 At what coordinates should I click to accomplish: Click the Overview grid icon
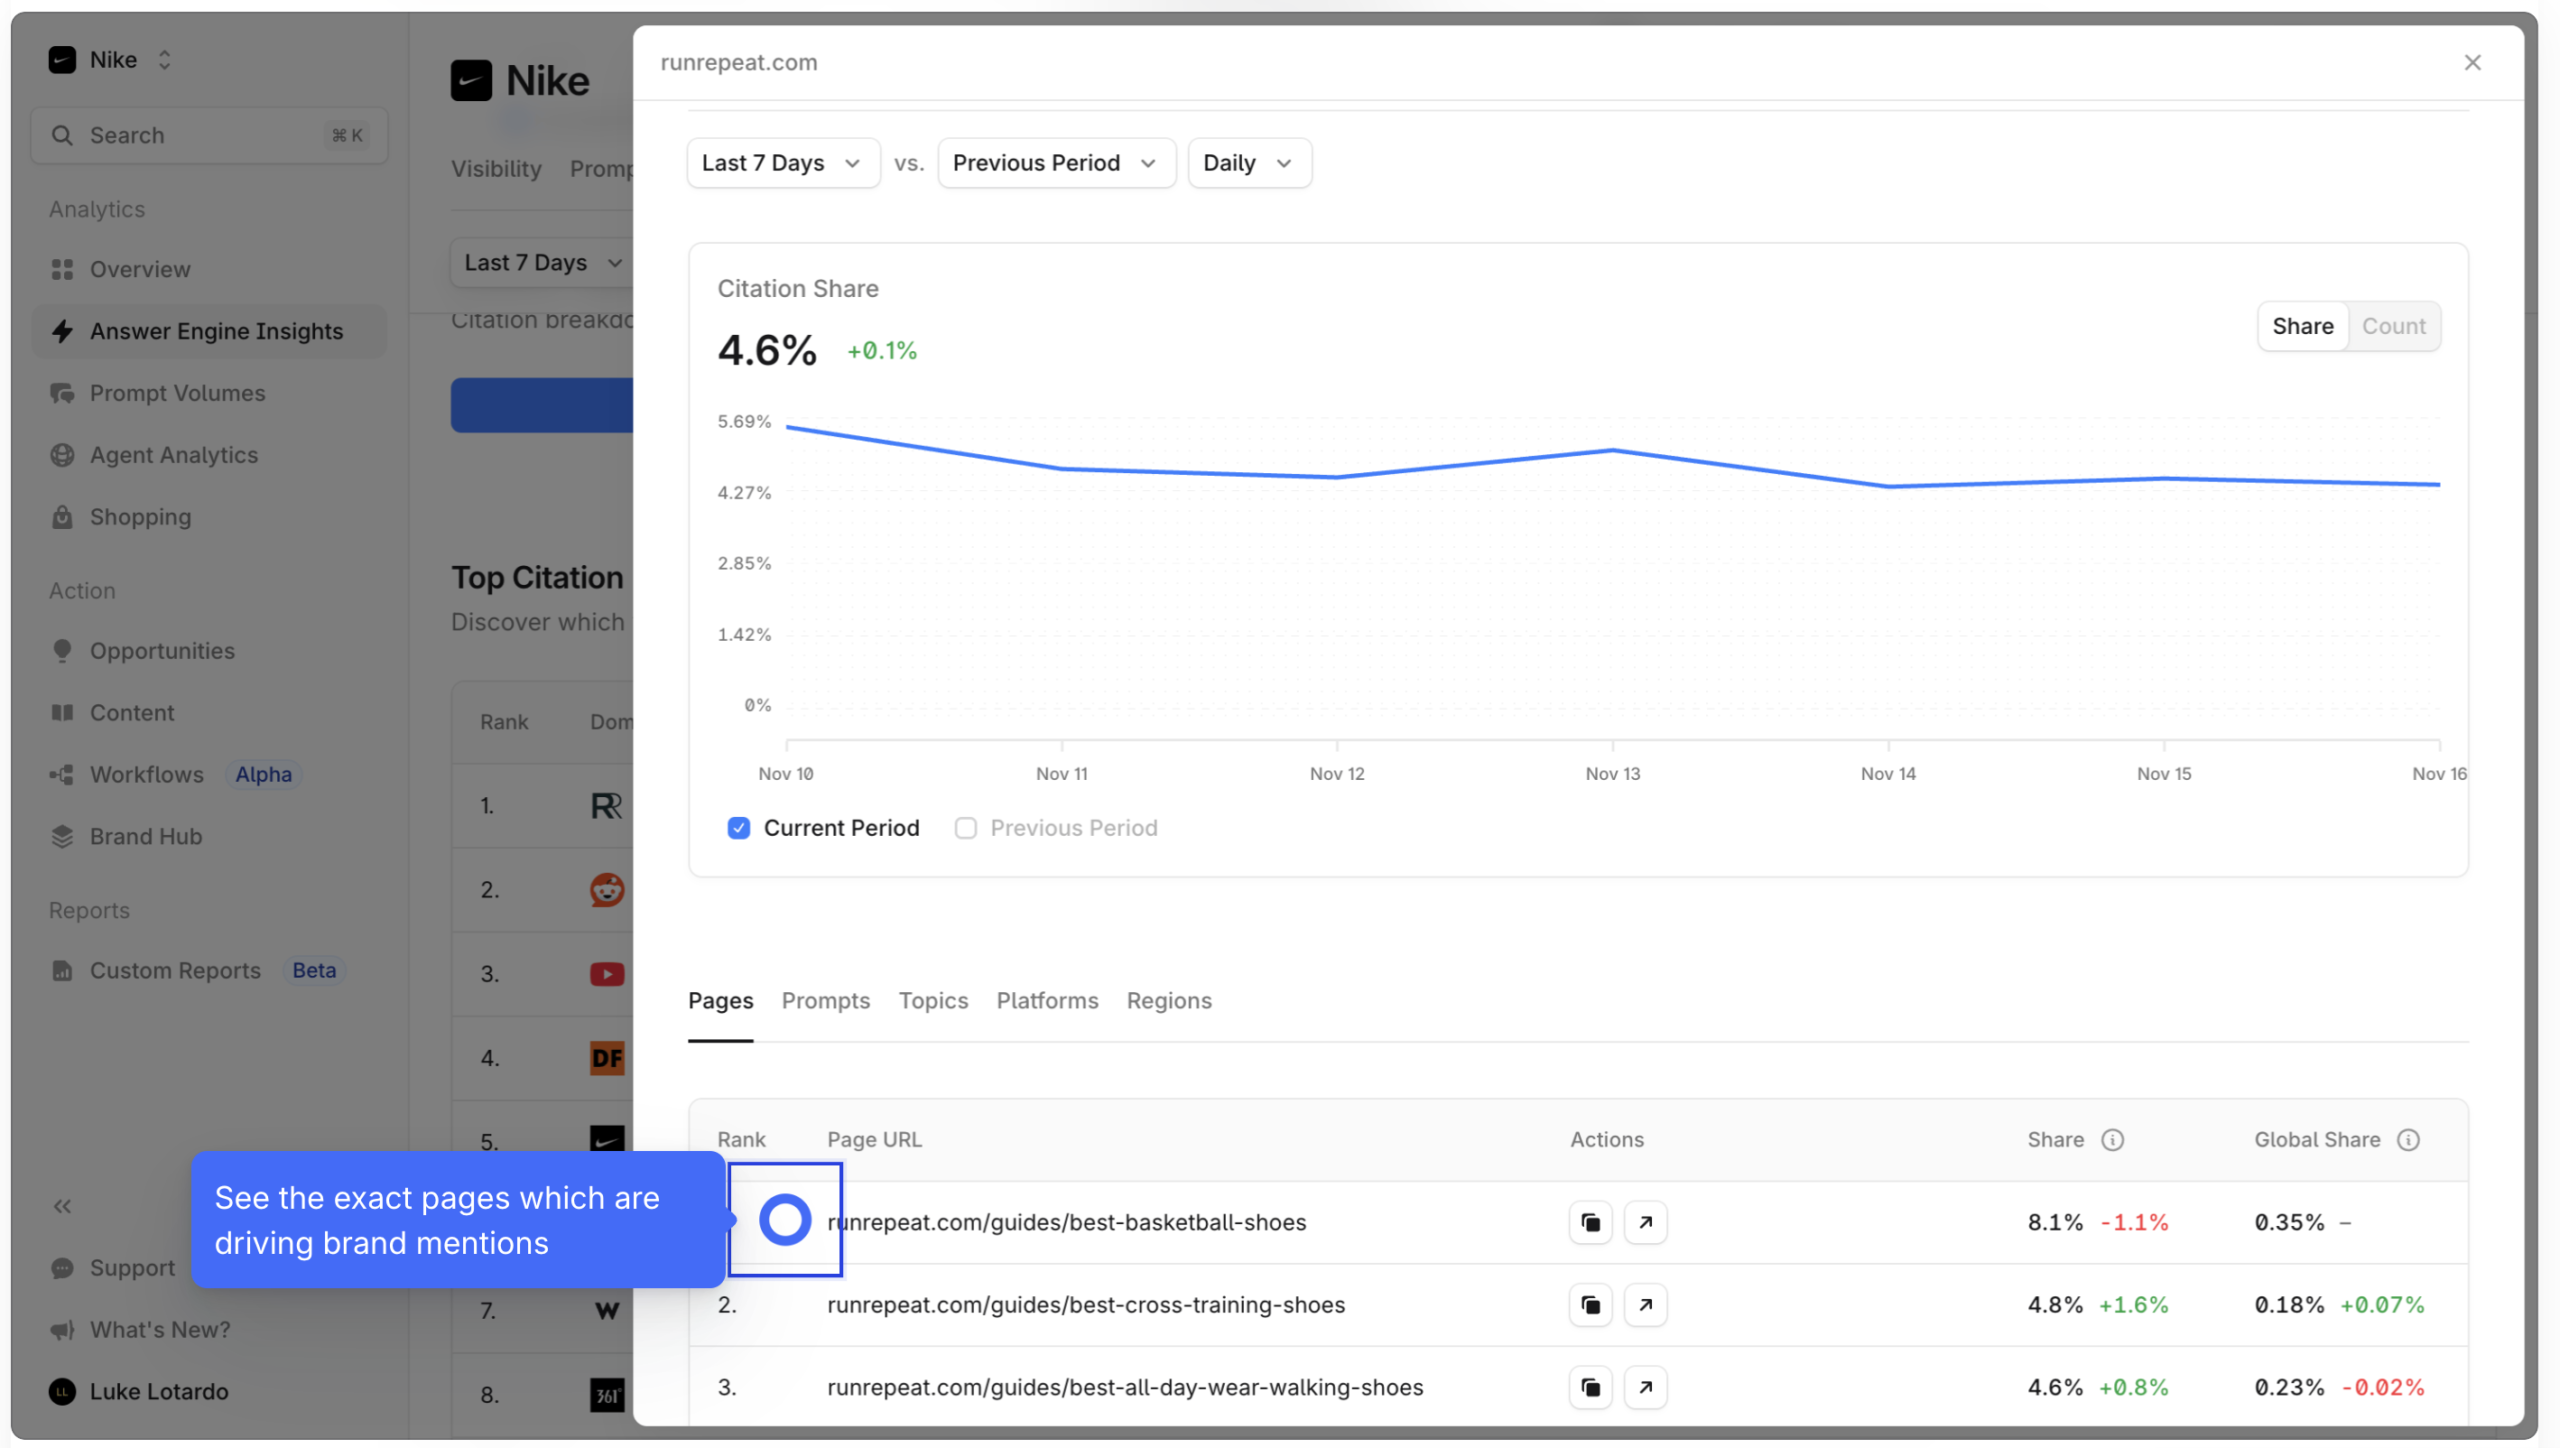click(62, 269)
